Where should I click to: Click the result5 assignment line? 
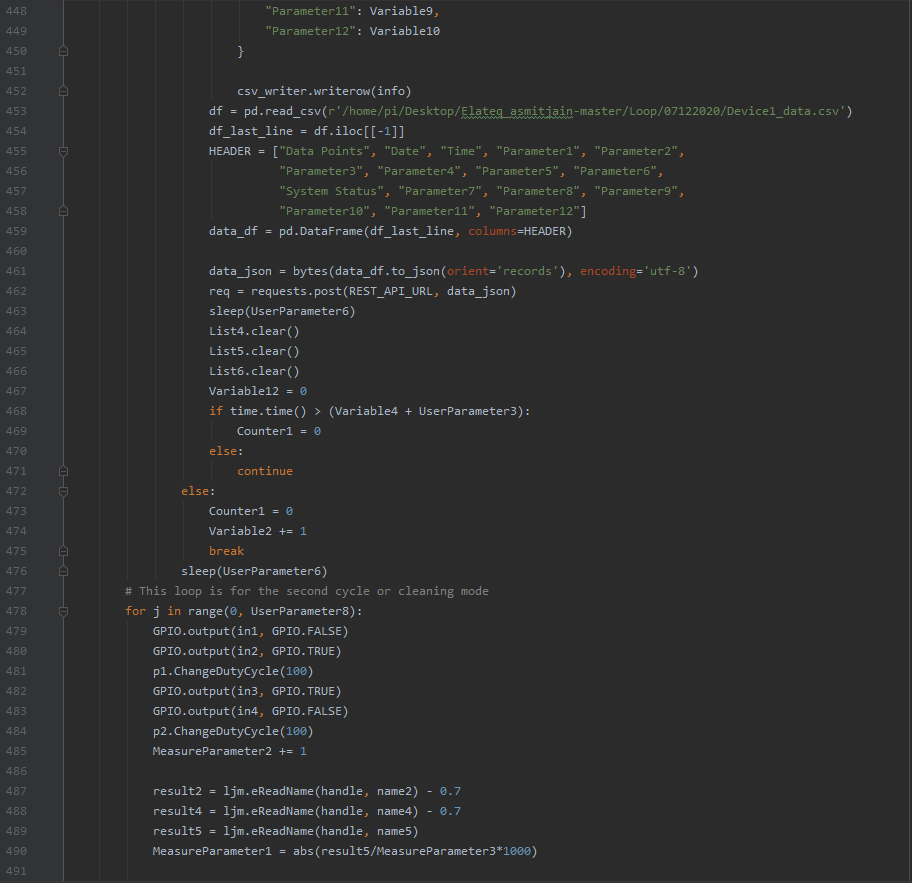286,831
